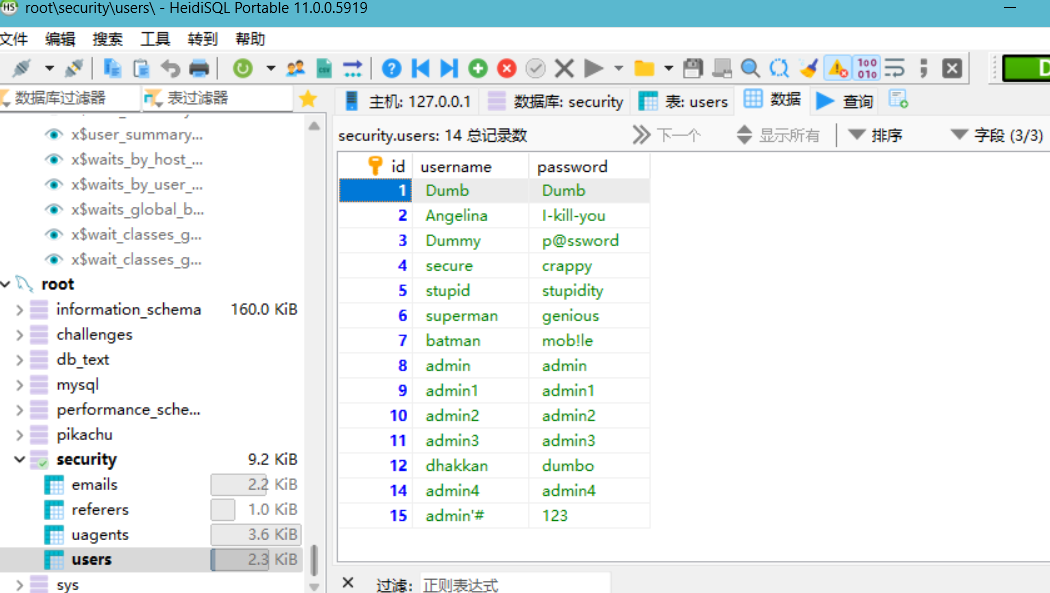Viewport: 1050px width, 593px height.
Task: Click the print icon
Action: click(199, 68)
